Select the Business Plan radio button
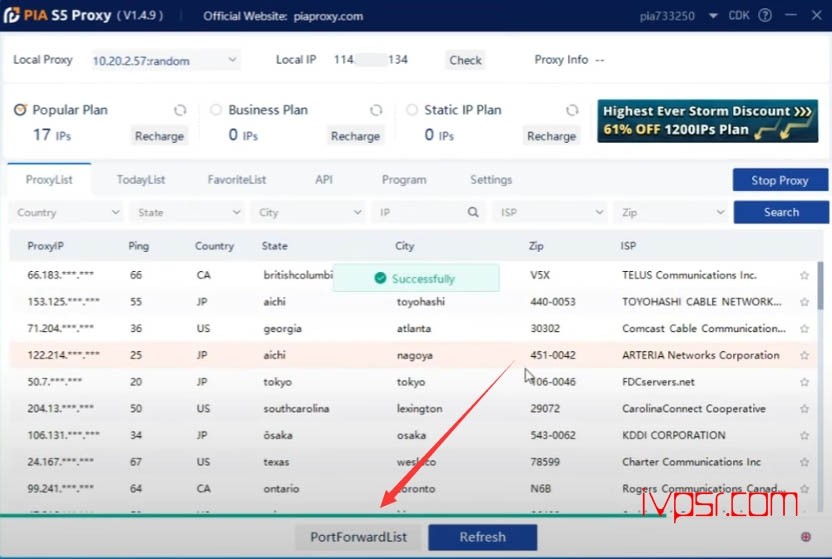This screenshot has height=559, width=832. [215, 110]
